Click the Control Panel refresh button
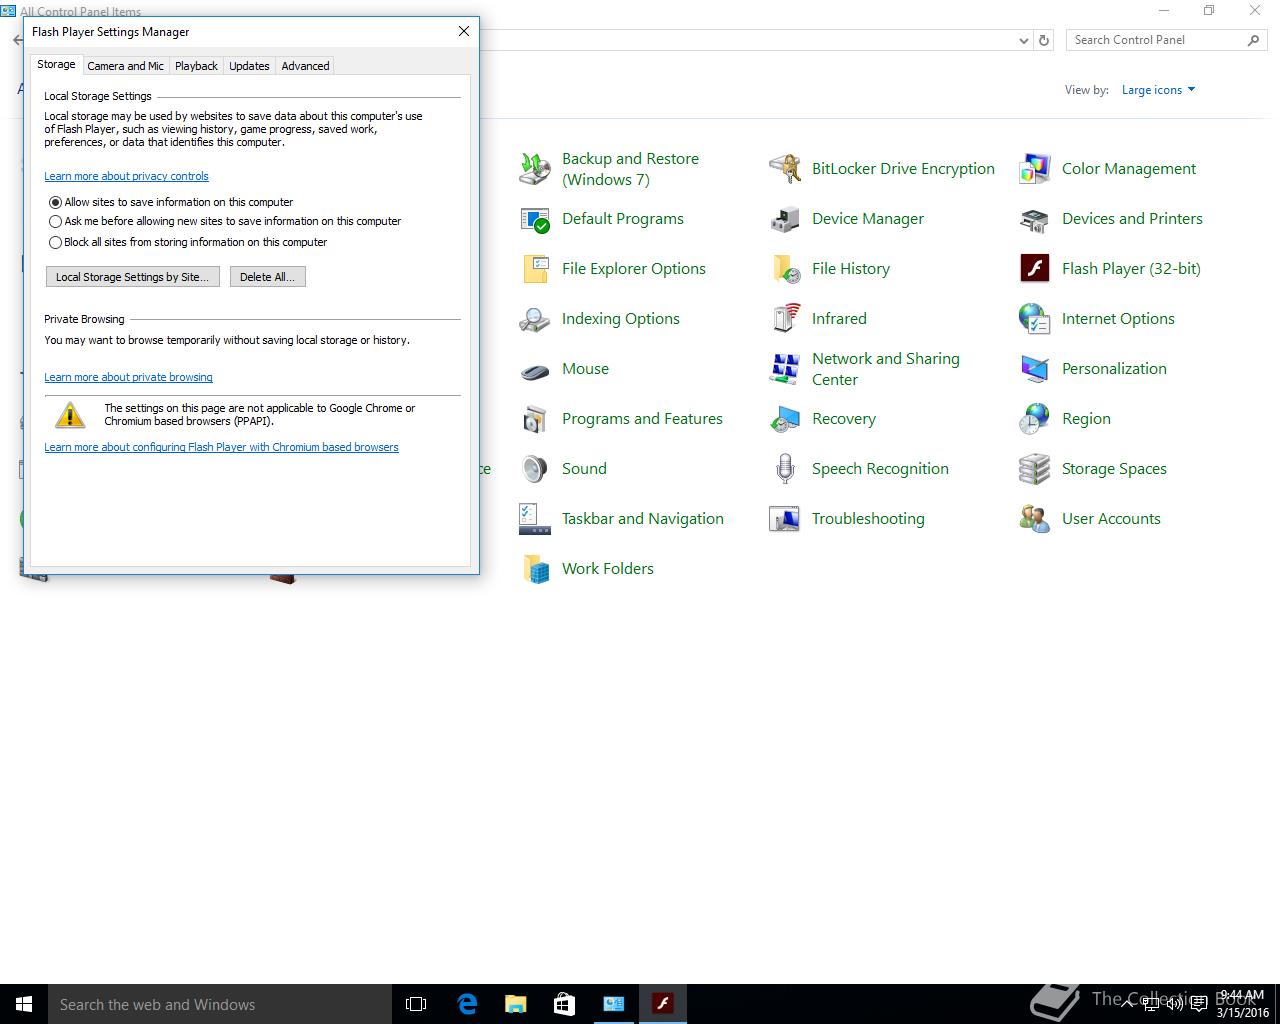1280x1024 pixels. 1044,41
